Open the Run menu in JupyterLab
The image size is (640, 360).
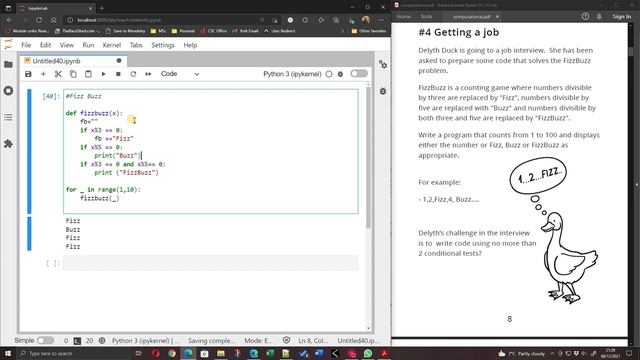click(88, 45)
